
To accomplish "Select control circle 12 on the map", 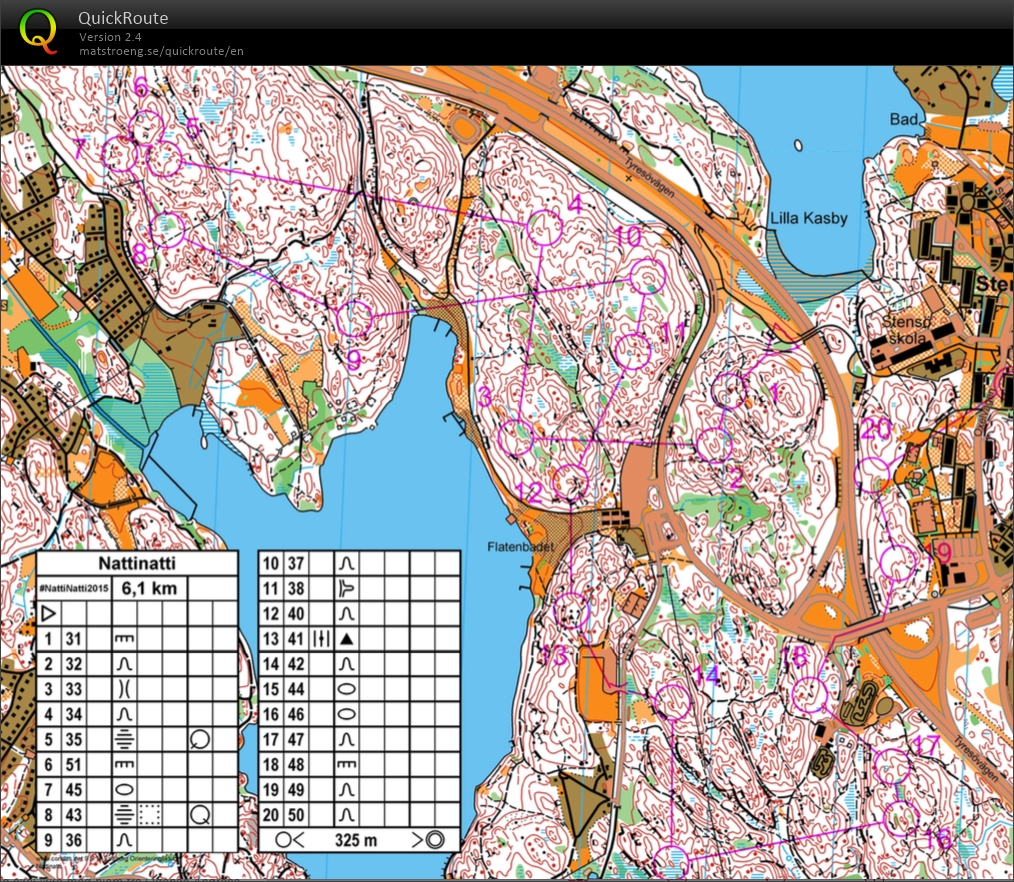I will [x=571, y=482].
